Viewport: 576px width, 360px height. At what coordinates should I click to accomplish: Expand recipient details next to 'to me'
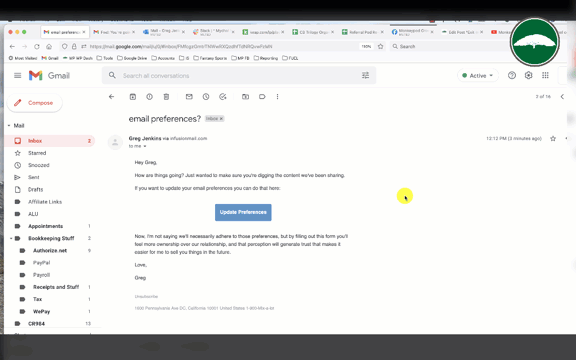pos(145,146)
